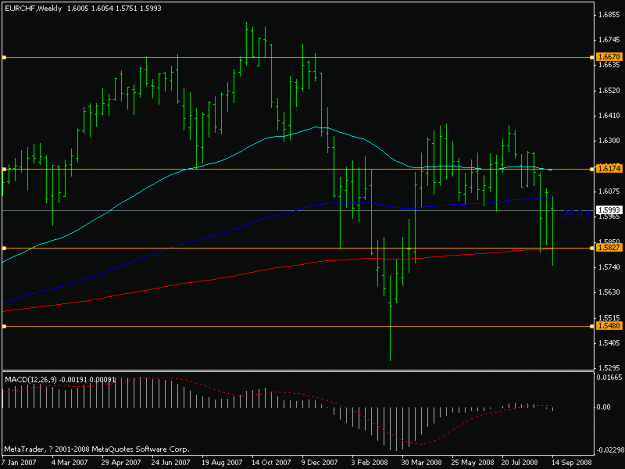Click the 1.6745 price scale value
Viewport: 625px width, 469px height.
[x=609, y=39]
